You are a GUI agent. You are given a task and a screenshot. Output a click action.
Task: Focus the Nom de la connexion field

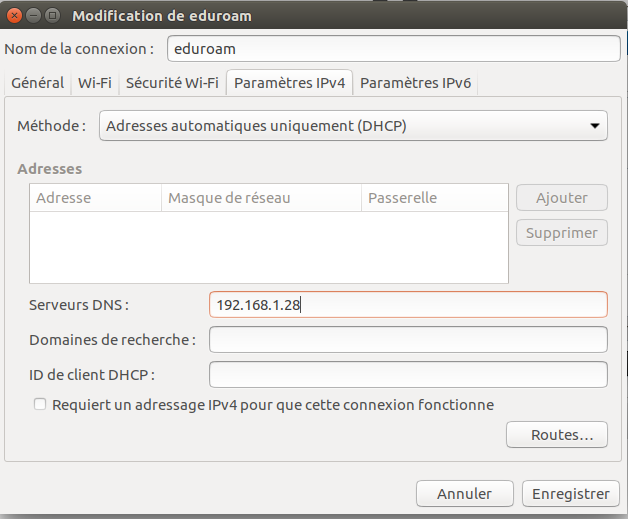(392, 48)
